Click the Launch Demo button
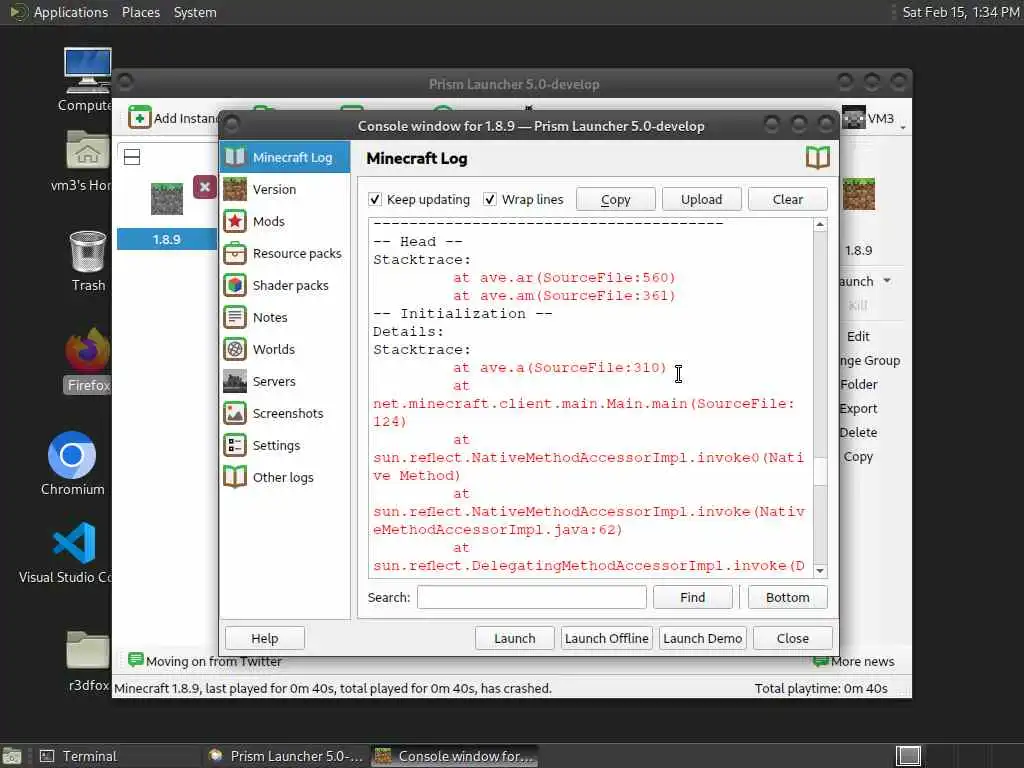 (x=703, y=638)
